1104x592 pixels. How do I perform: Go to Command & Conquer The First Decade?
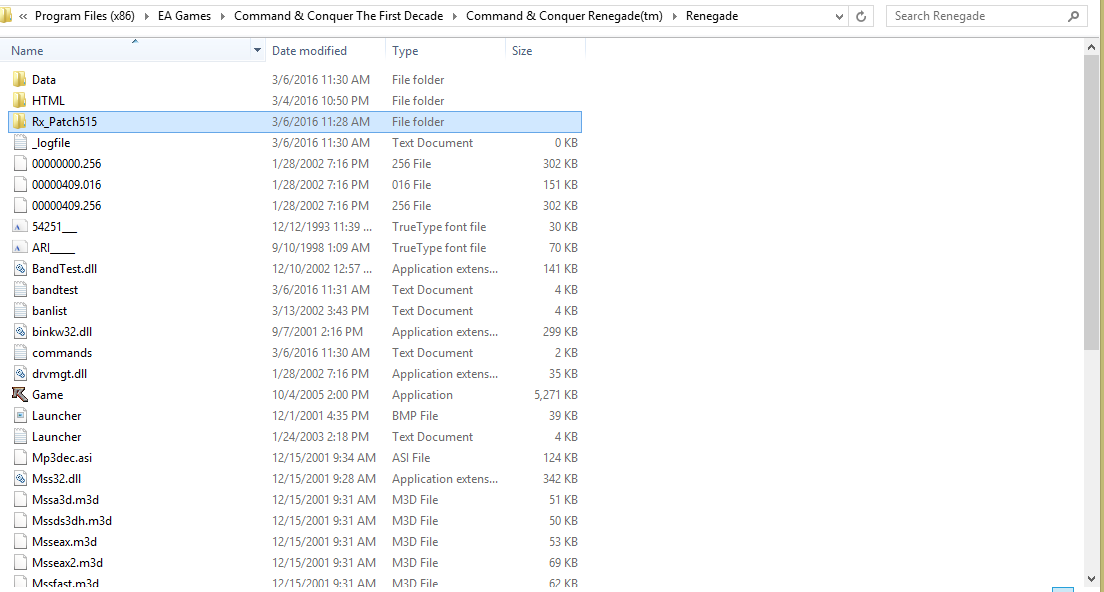[339, 16]
